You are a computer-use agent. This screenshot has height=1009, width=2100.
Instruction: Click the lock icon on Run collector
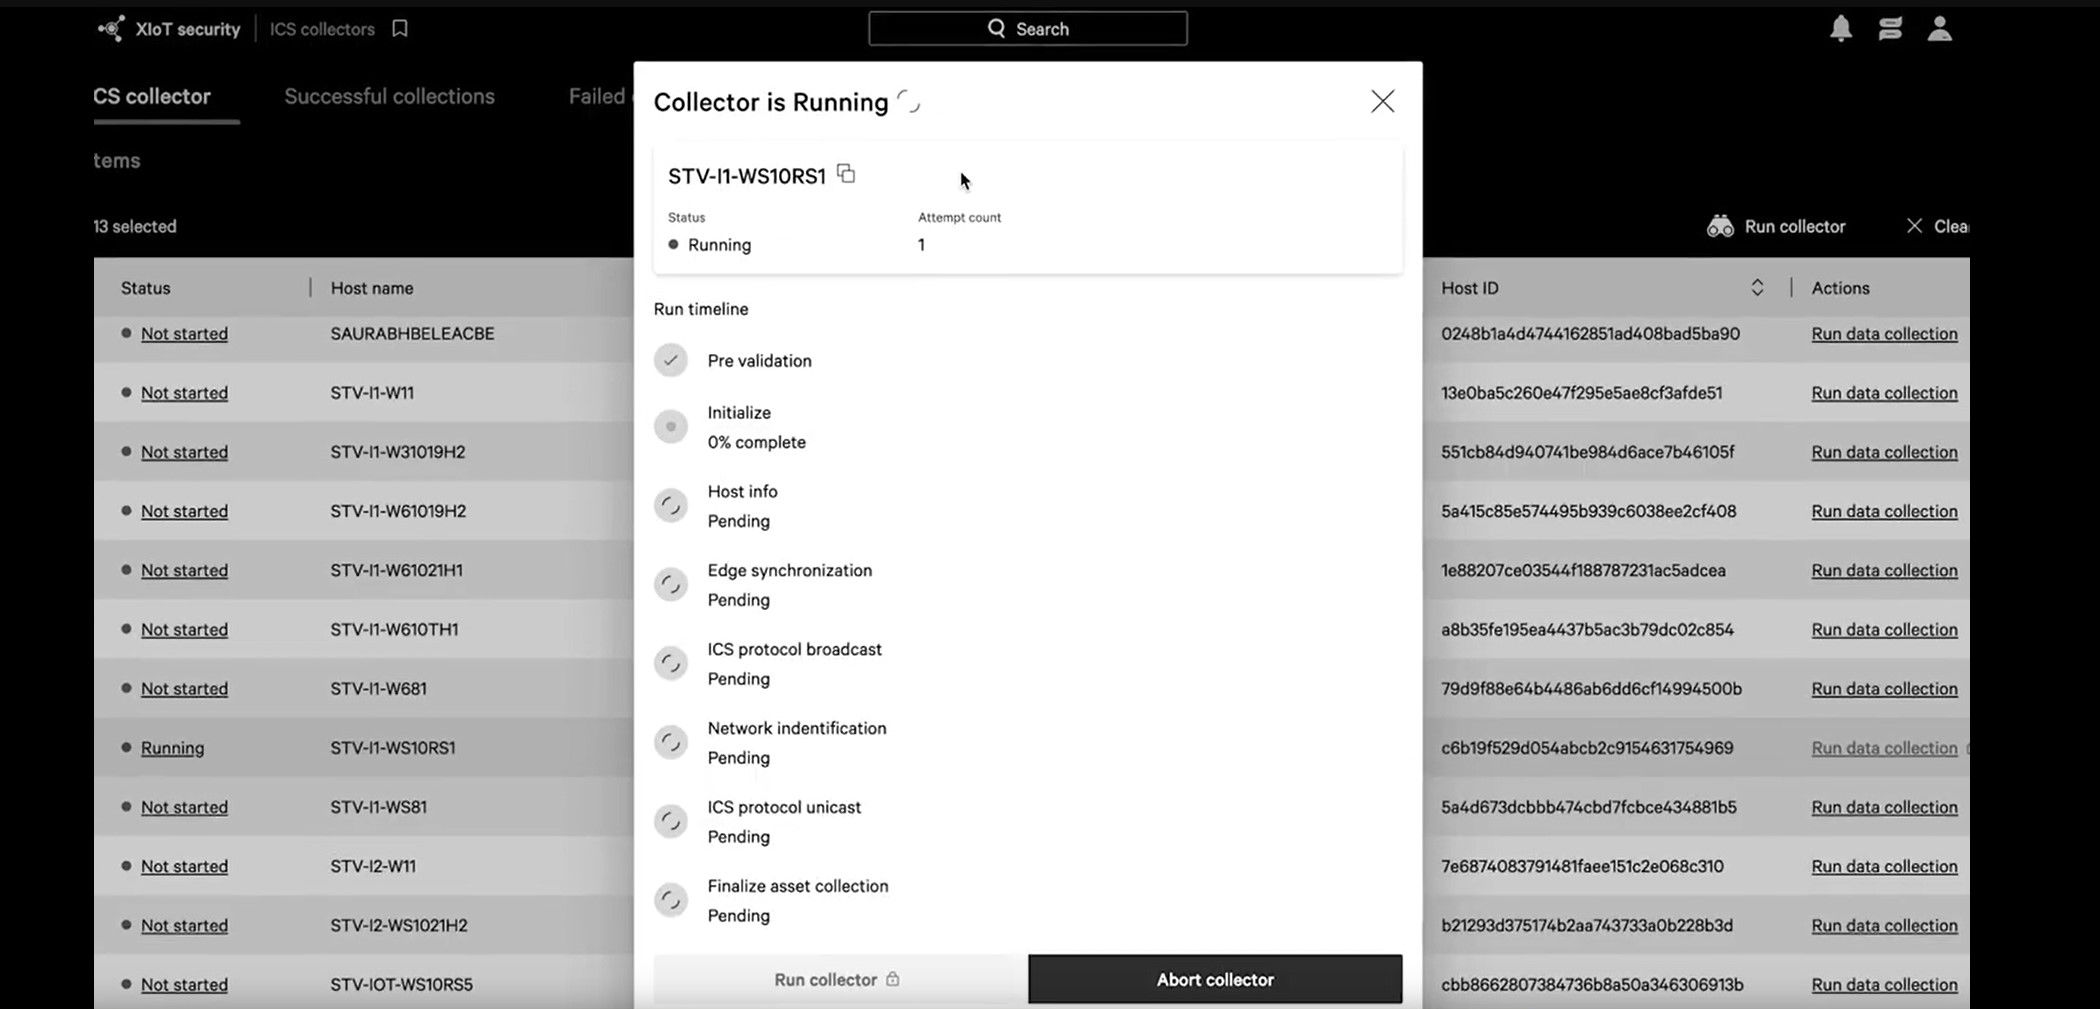point(893,979)
